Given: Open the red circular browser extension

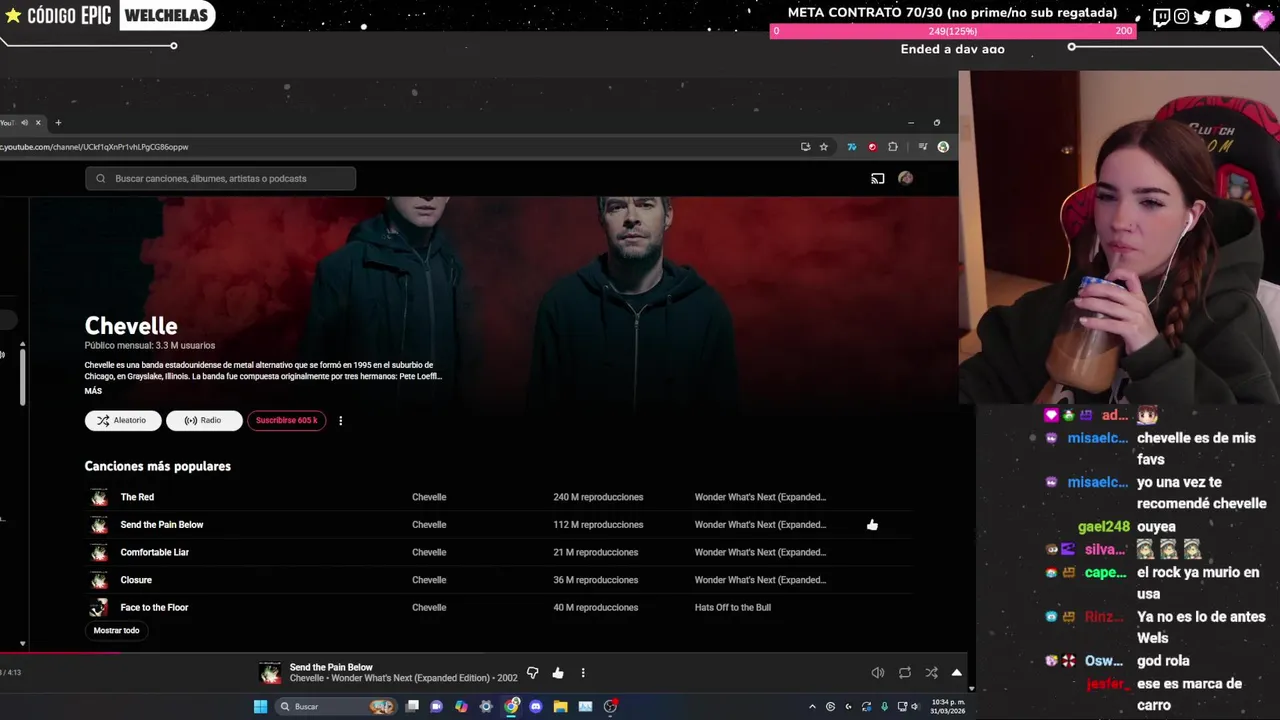Looking at the screenshot, I should [872, 147].
